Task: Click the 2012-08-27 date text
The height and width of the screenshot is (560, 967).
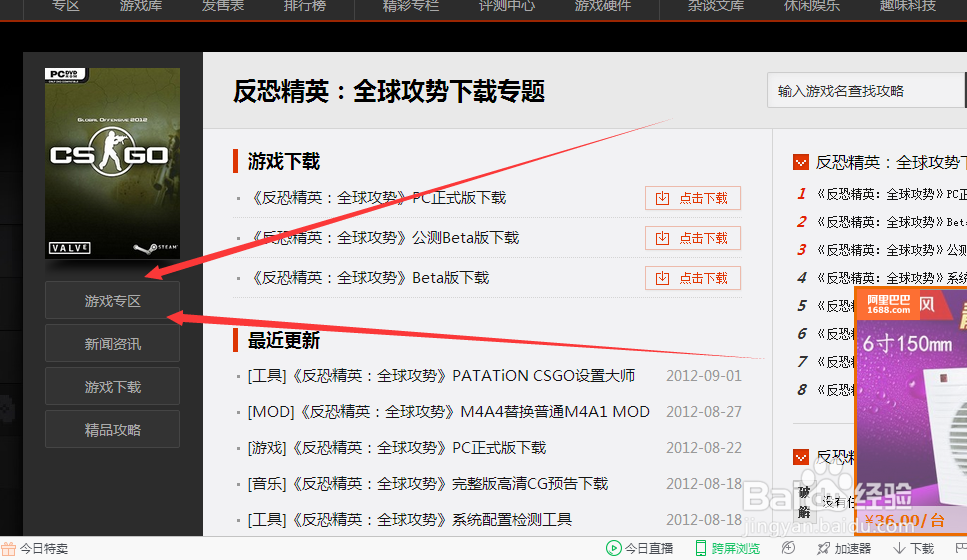Action: pyautogui.click(x=704, y=411)
